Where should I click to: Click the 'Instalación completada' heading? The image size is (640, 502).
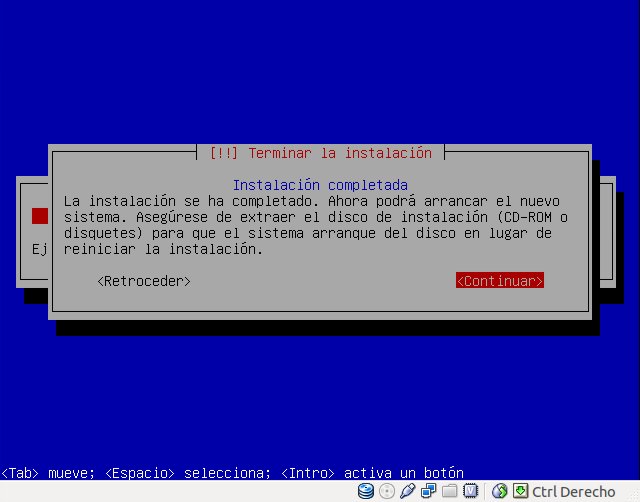pos(320,185)
